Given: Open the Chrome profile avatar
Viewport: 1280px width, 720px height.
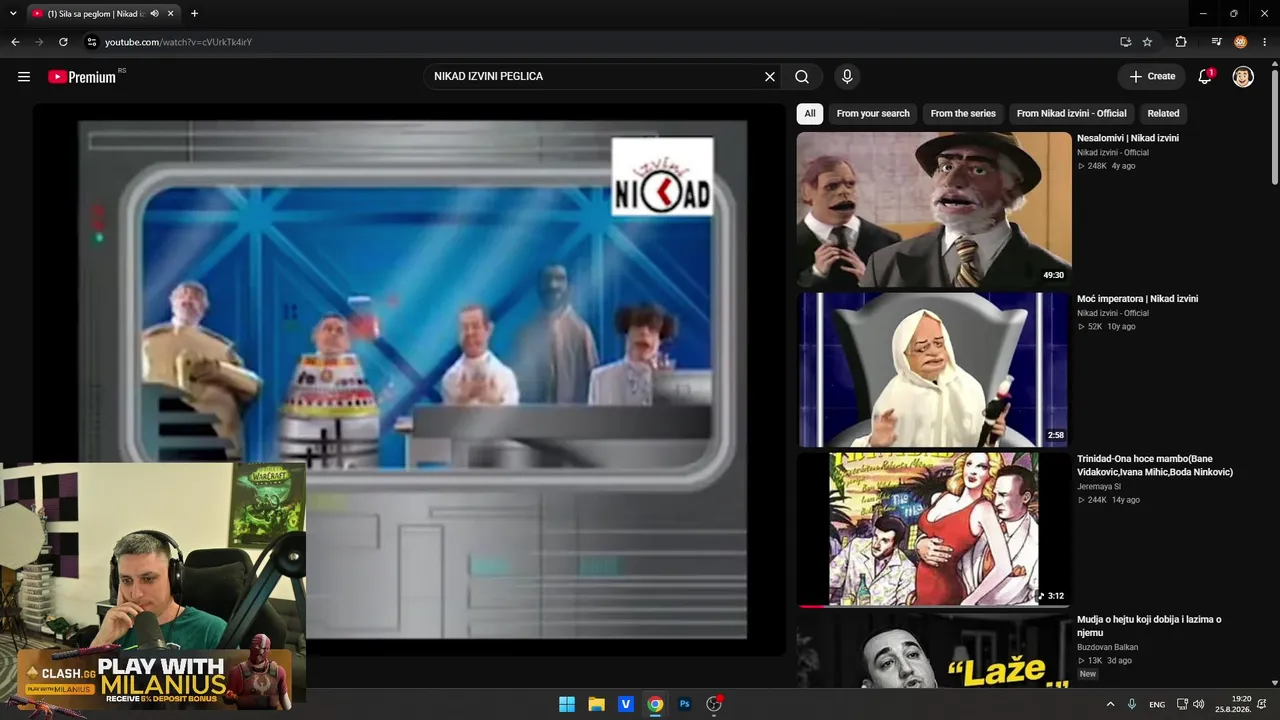Looking at the screenshot, I should click(x=1241, y=42).
